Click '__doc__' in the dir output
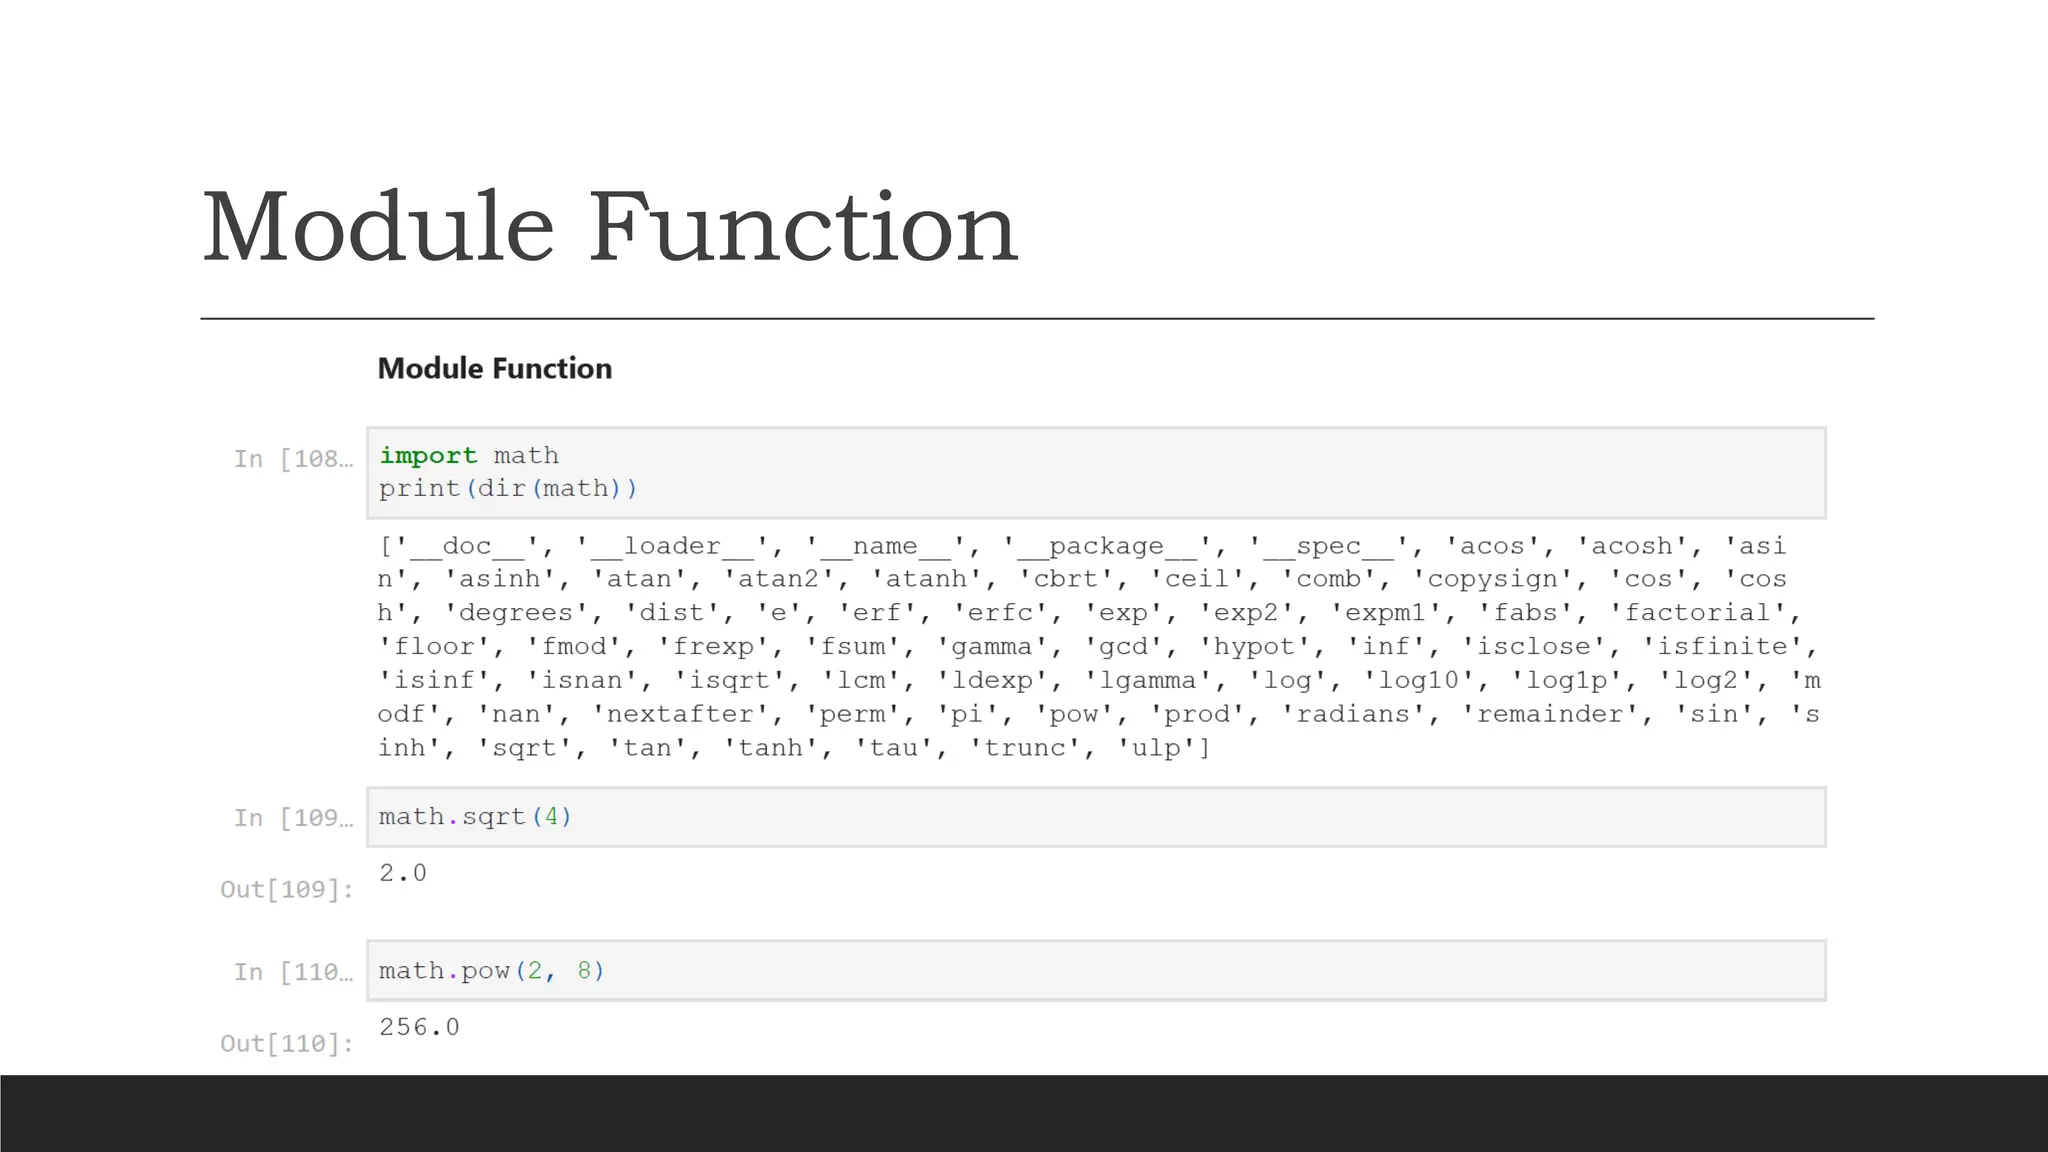Viewport: 2048px width, 1152px height. click(467, 547)
